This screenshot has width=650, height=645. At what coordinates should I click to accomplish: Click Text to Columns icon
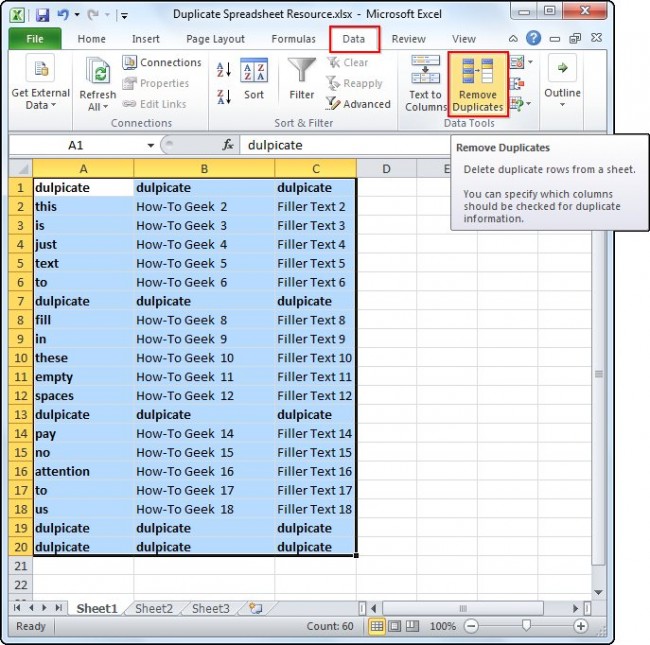[x=425, y=69]
